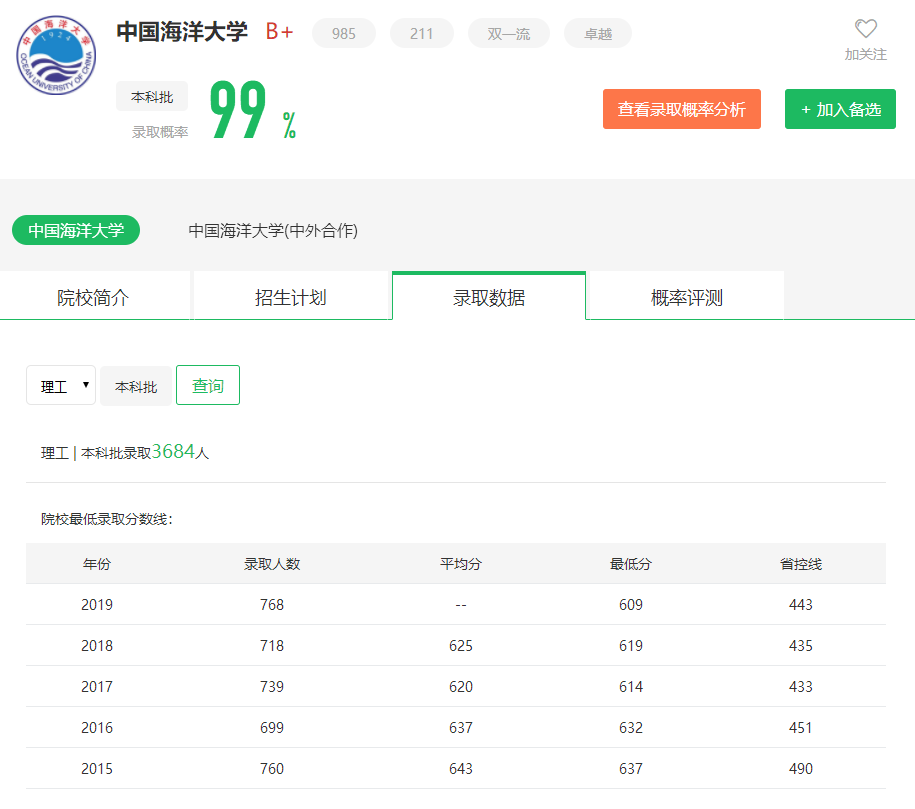Click the 3684 admitted count number
The image size is (915, 809).
pyautogui.click(x=173, y=451)
